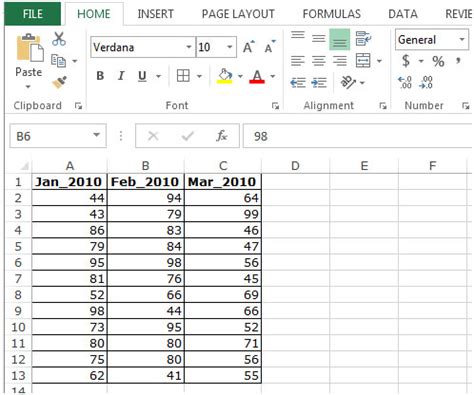Open the Paste options arrow

coord(28,87)
